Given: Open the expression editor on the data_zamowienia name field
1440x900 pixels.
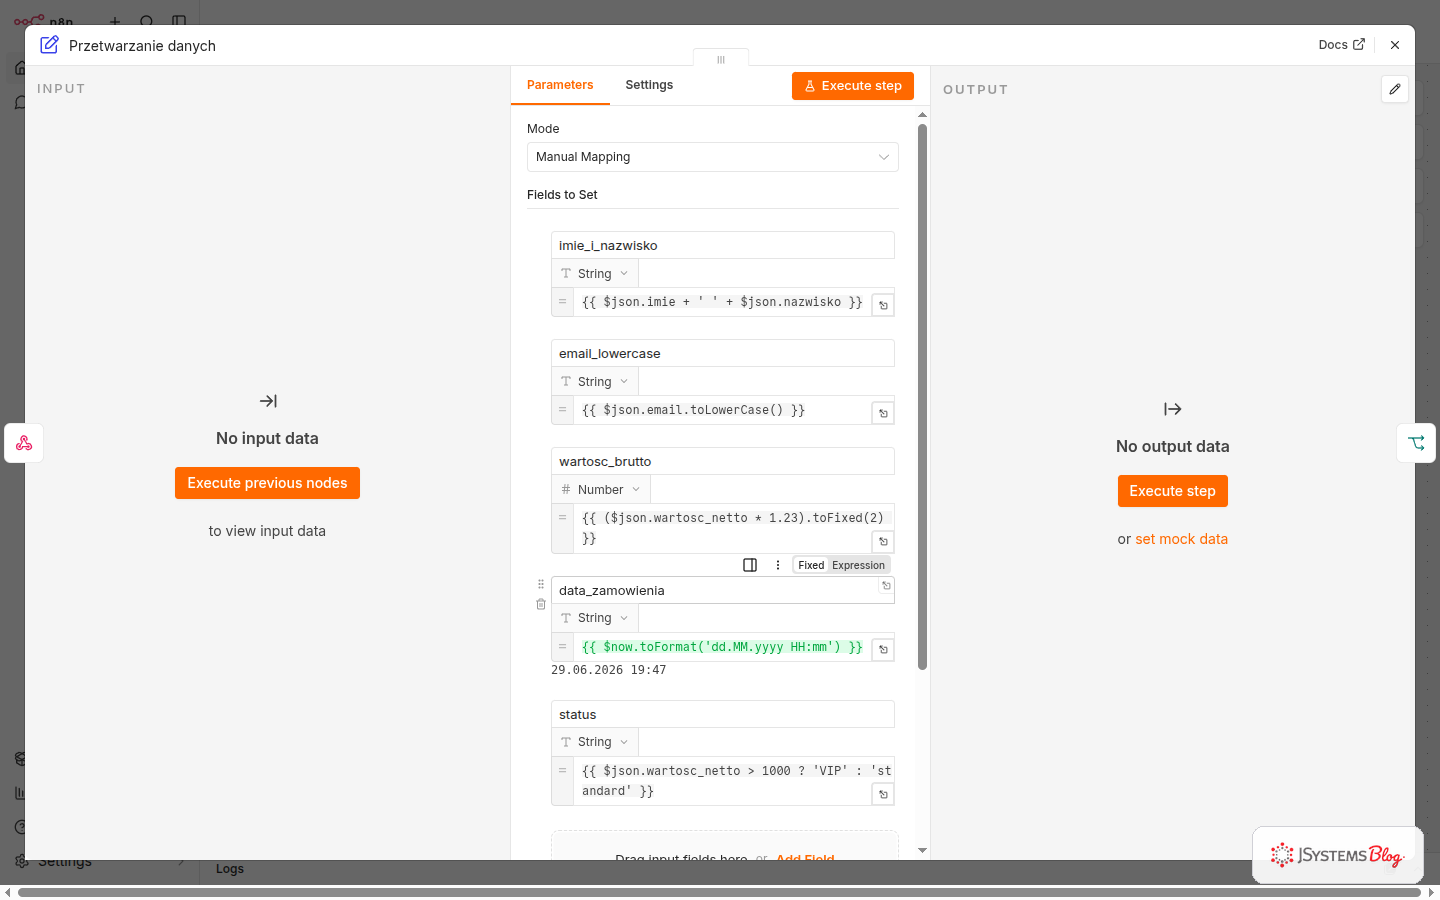Looking at the screenshot, I should coord(886,586).
